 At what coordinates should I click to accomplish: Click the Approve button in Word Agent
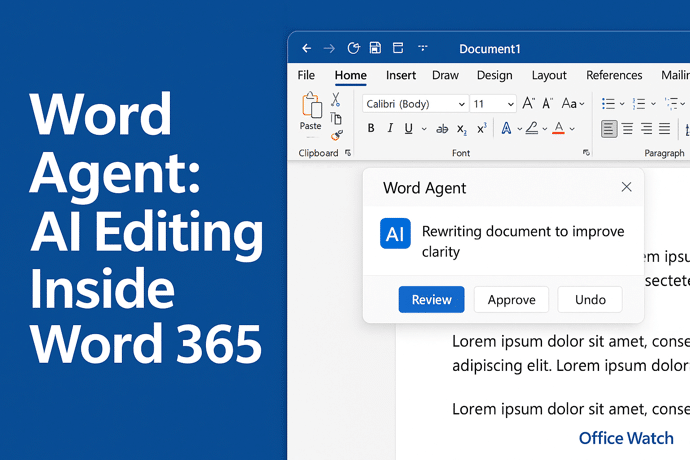[x=511, y=299]
